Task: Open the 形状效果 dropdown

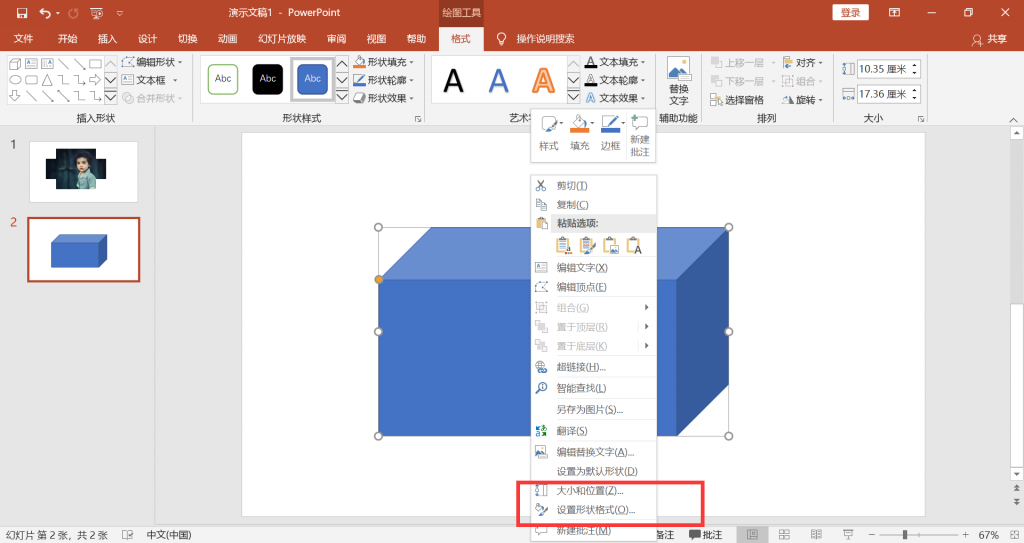Action: pyautogui.click(x=384, y=98)
